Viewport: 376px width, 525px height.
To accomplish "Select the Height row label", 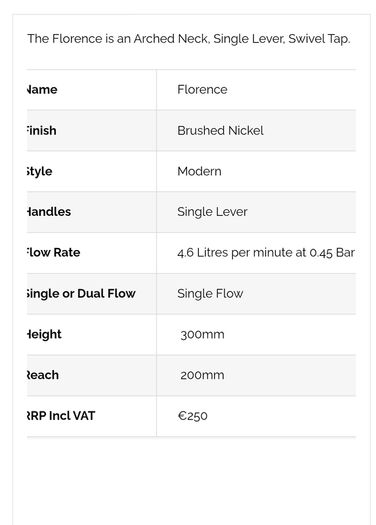I will click(44, 334).
